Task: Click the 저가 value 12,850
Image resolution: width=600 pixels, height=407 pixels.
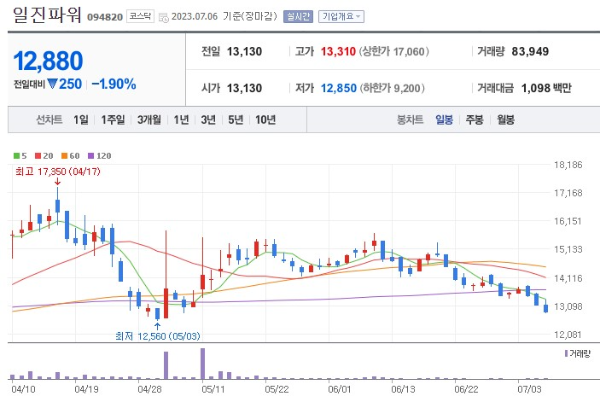Action: point(339,88)
